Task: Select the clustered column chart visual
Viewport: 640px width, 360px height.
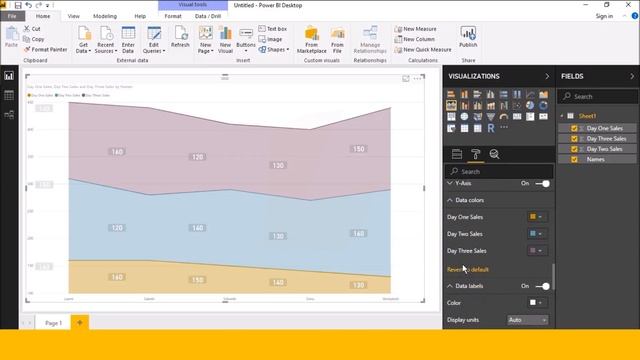Action: 491,95
